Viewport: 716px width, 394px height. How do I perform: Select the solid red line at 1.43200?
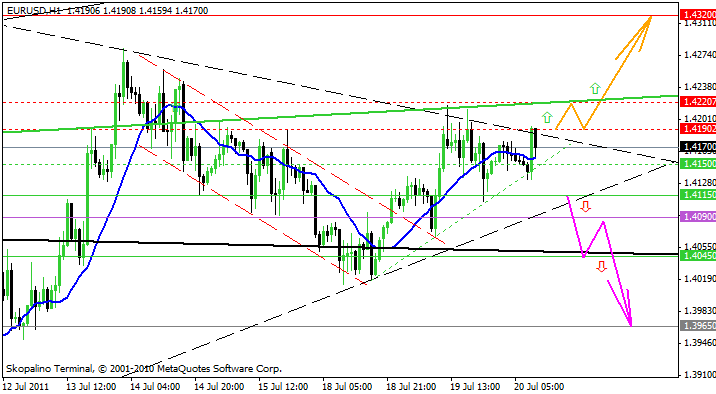340,16
